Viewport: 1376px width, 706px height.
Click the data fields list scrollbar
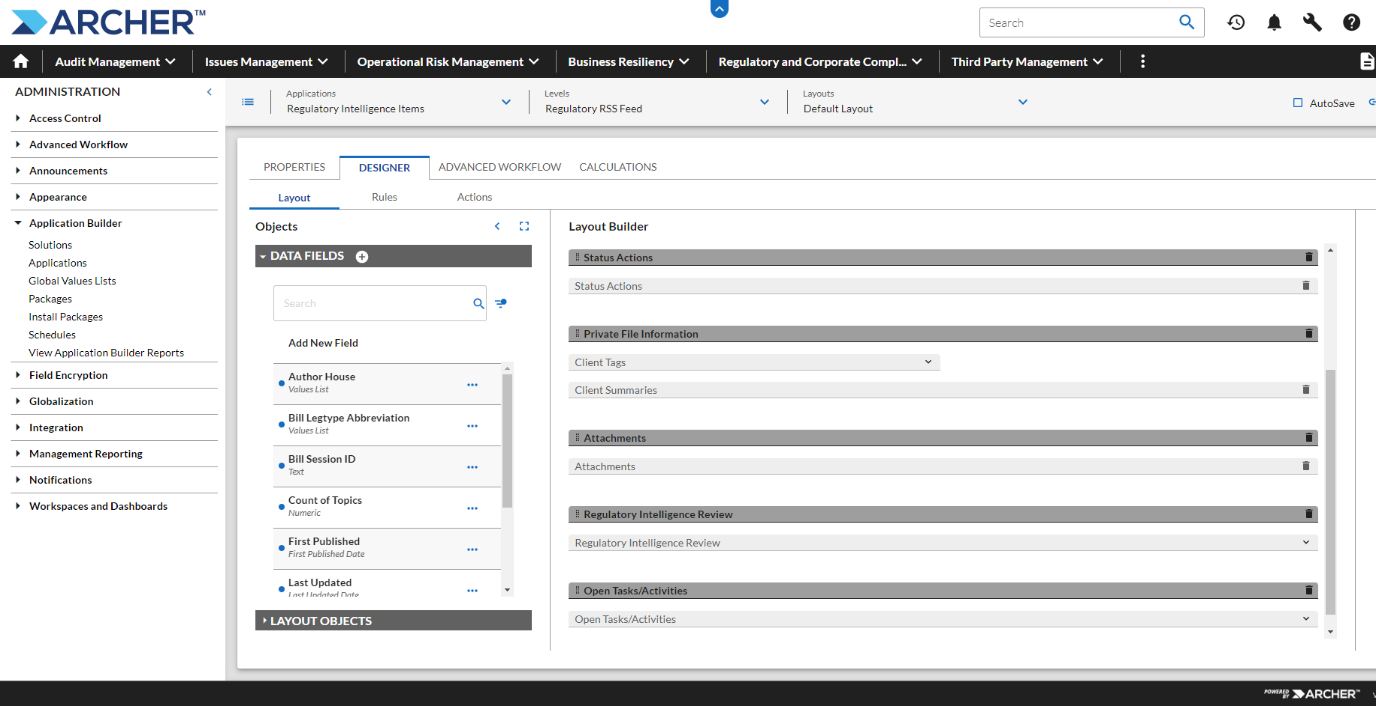click(x=507, y=440)
